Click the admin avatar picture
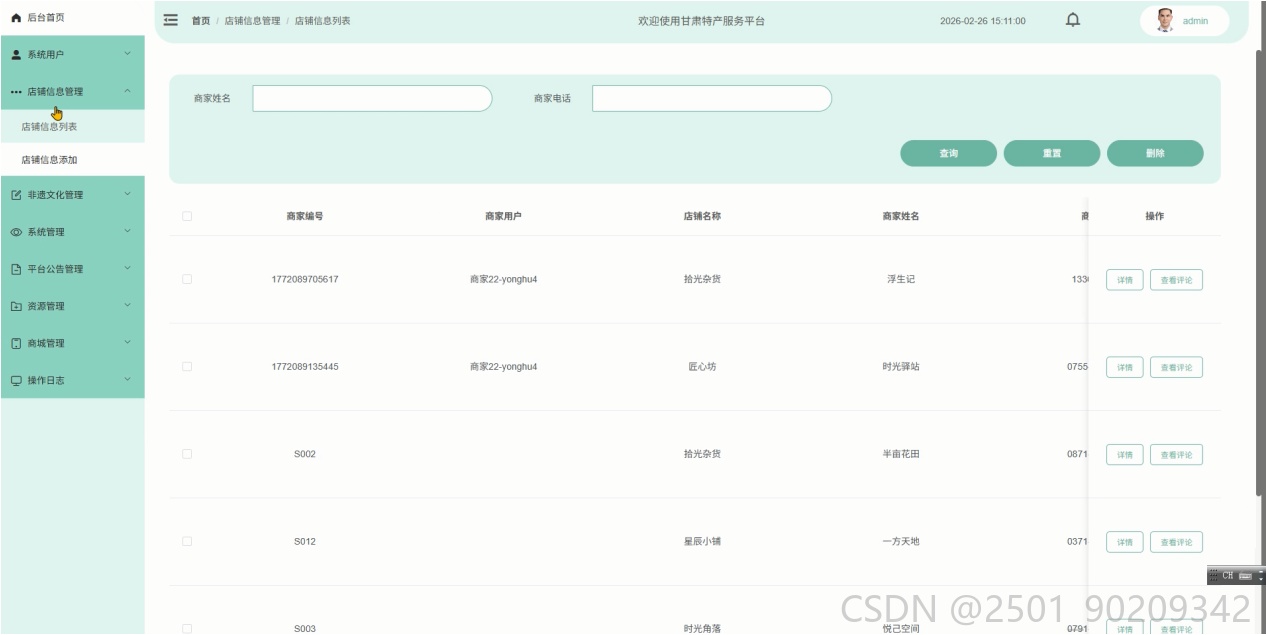This screenshot has width=1267, height=635. point(1164,20)
